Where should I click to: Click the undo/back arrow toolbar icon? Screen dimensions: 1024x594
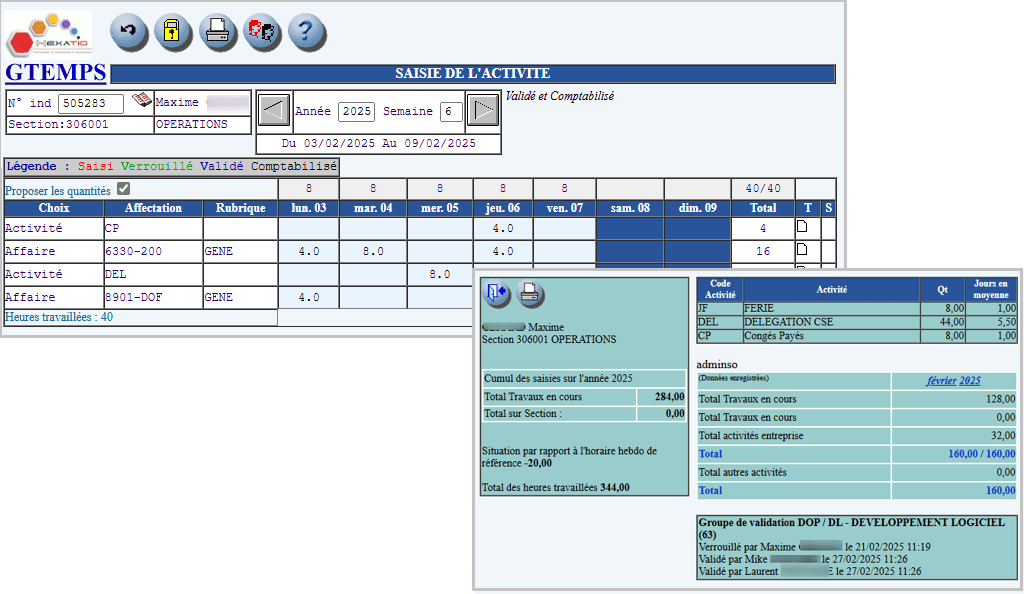pos(129,32)
